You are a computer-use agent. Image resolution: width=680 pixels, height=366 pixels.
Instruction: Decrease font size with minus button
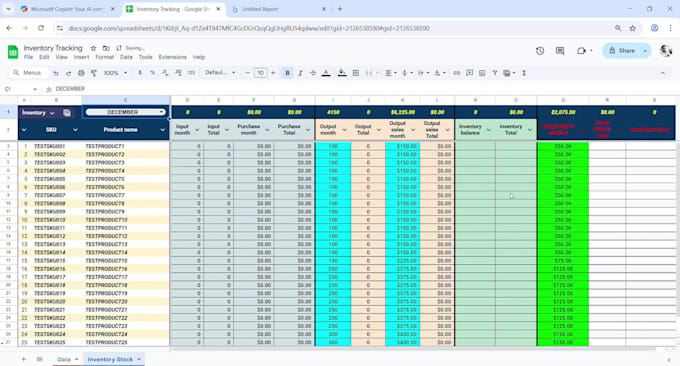248,73
